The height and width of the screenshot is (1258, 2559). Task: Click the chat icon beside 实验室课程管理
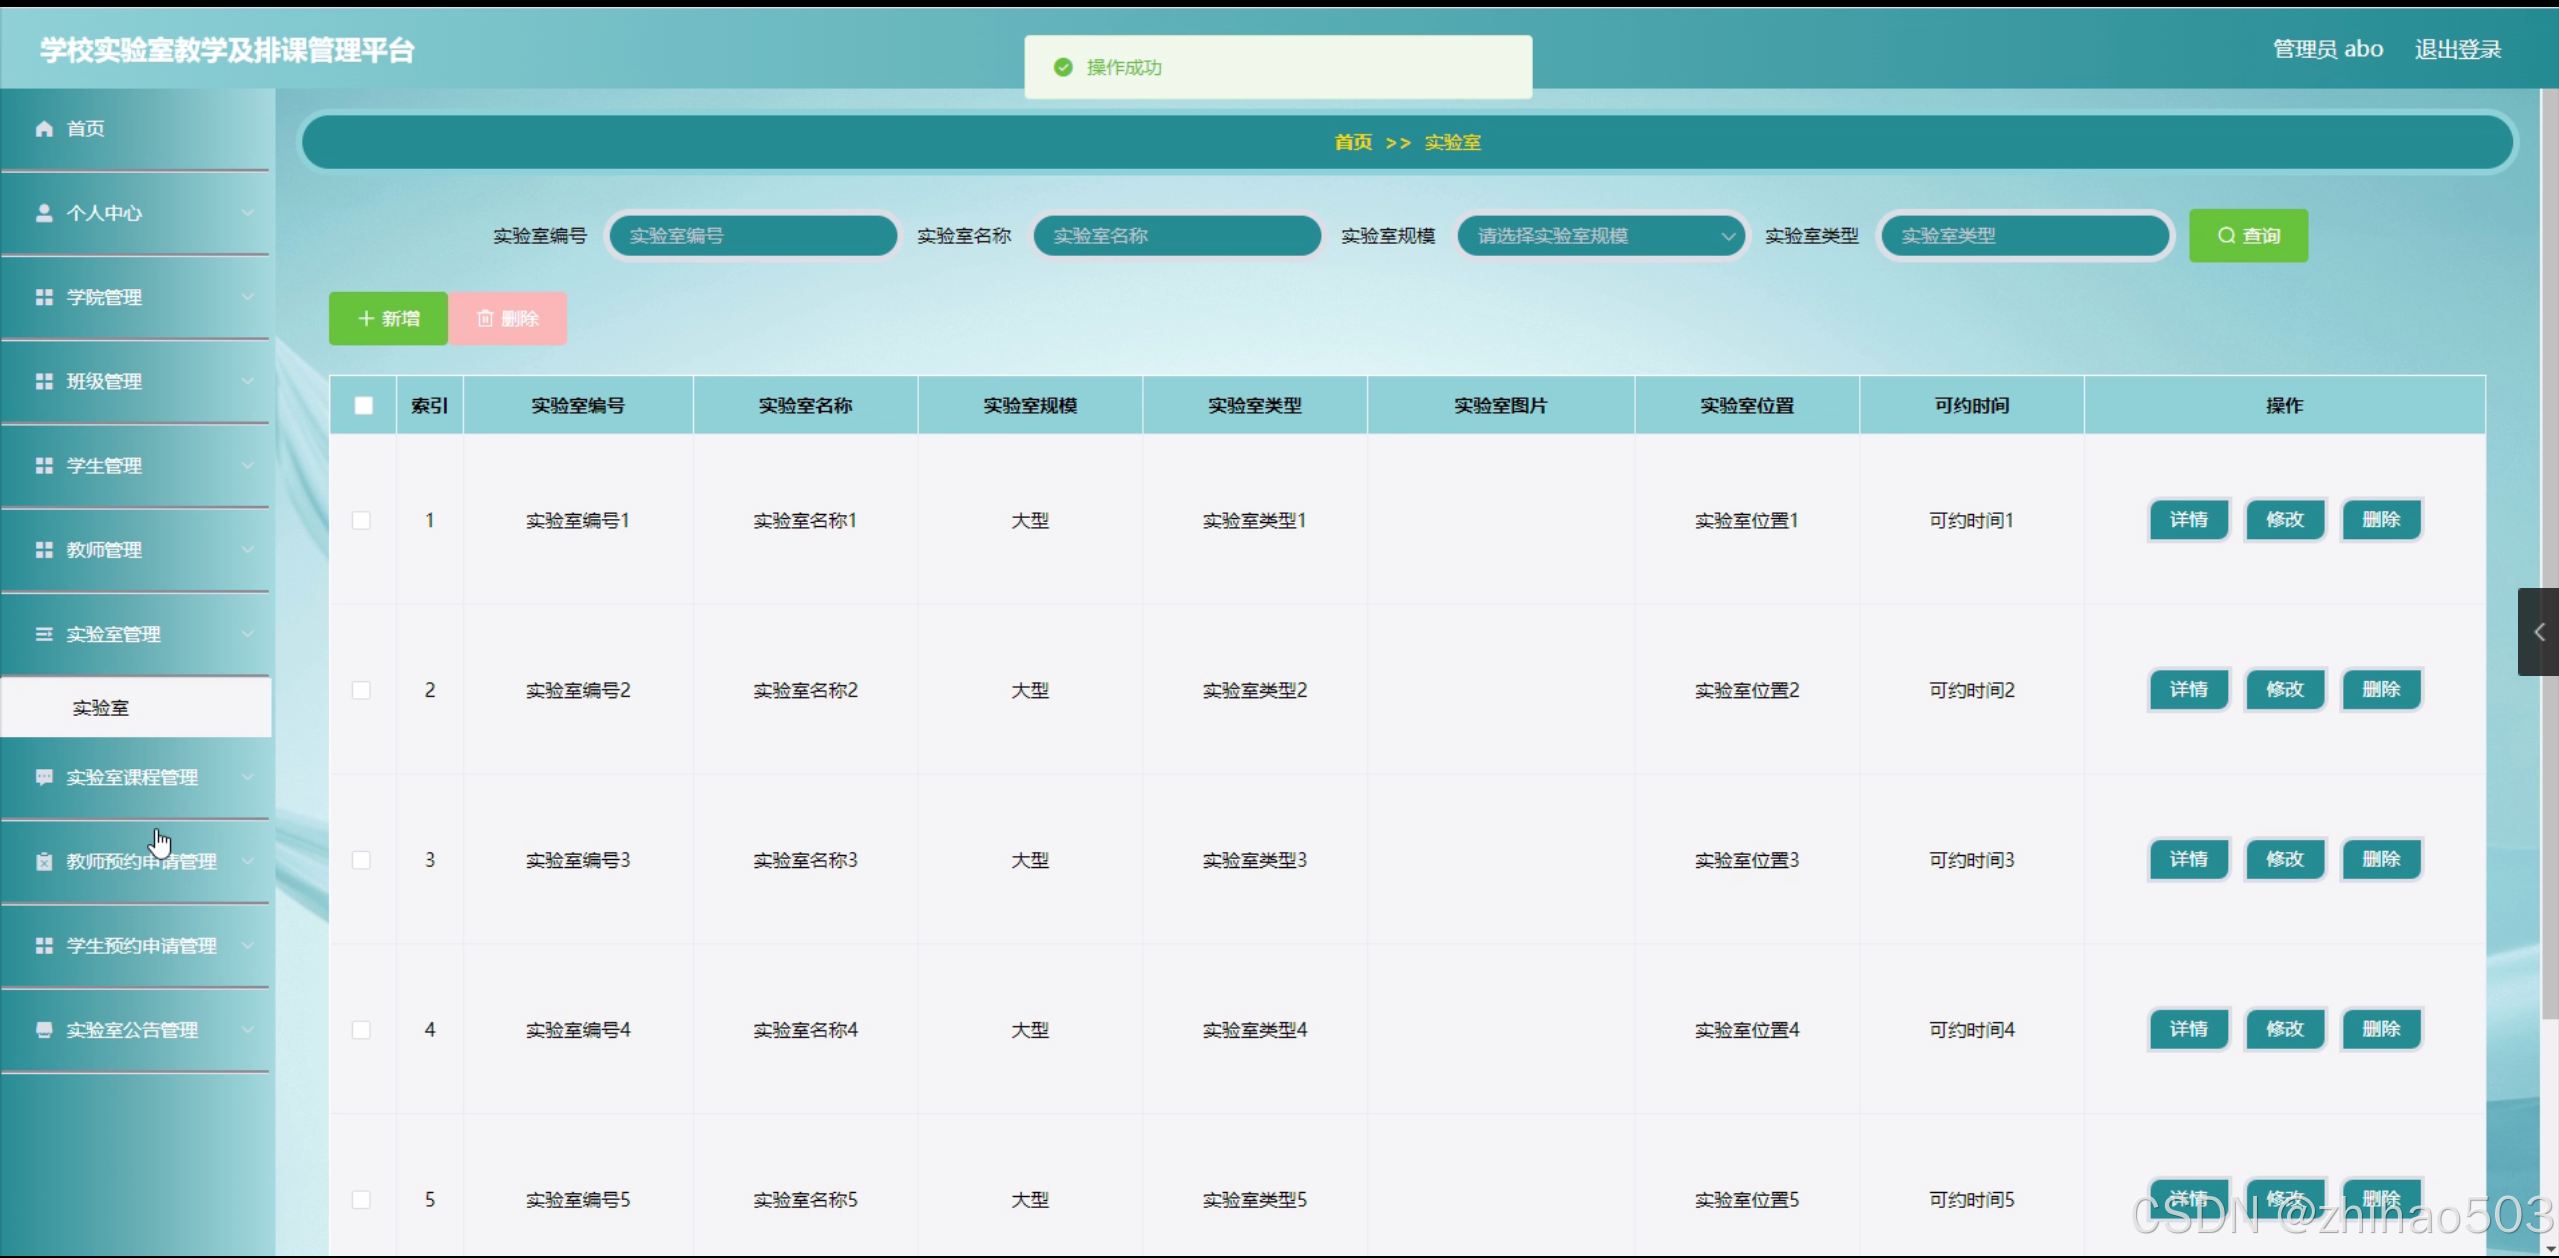(x=44, y=777)
